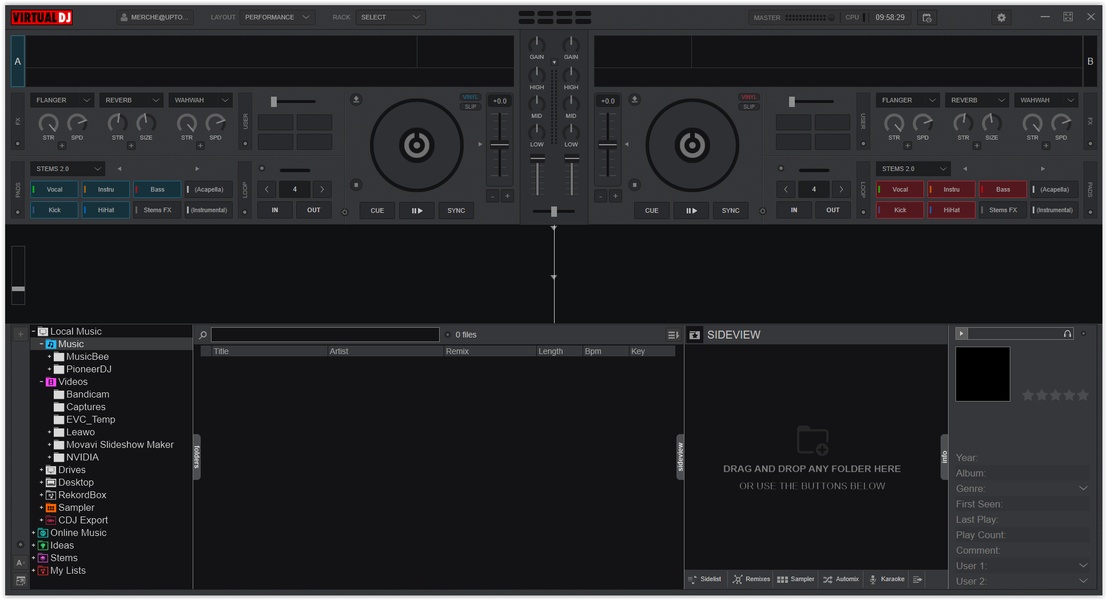Click the Online Music tree icon
1107x600 pixels.
(43, 533)
